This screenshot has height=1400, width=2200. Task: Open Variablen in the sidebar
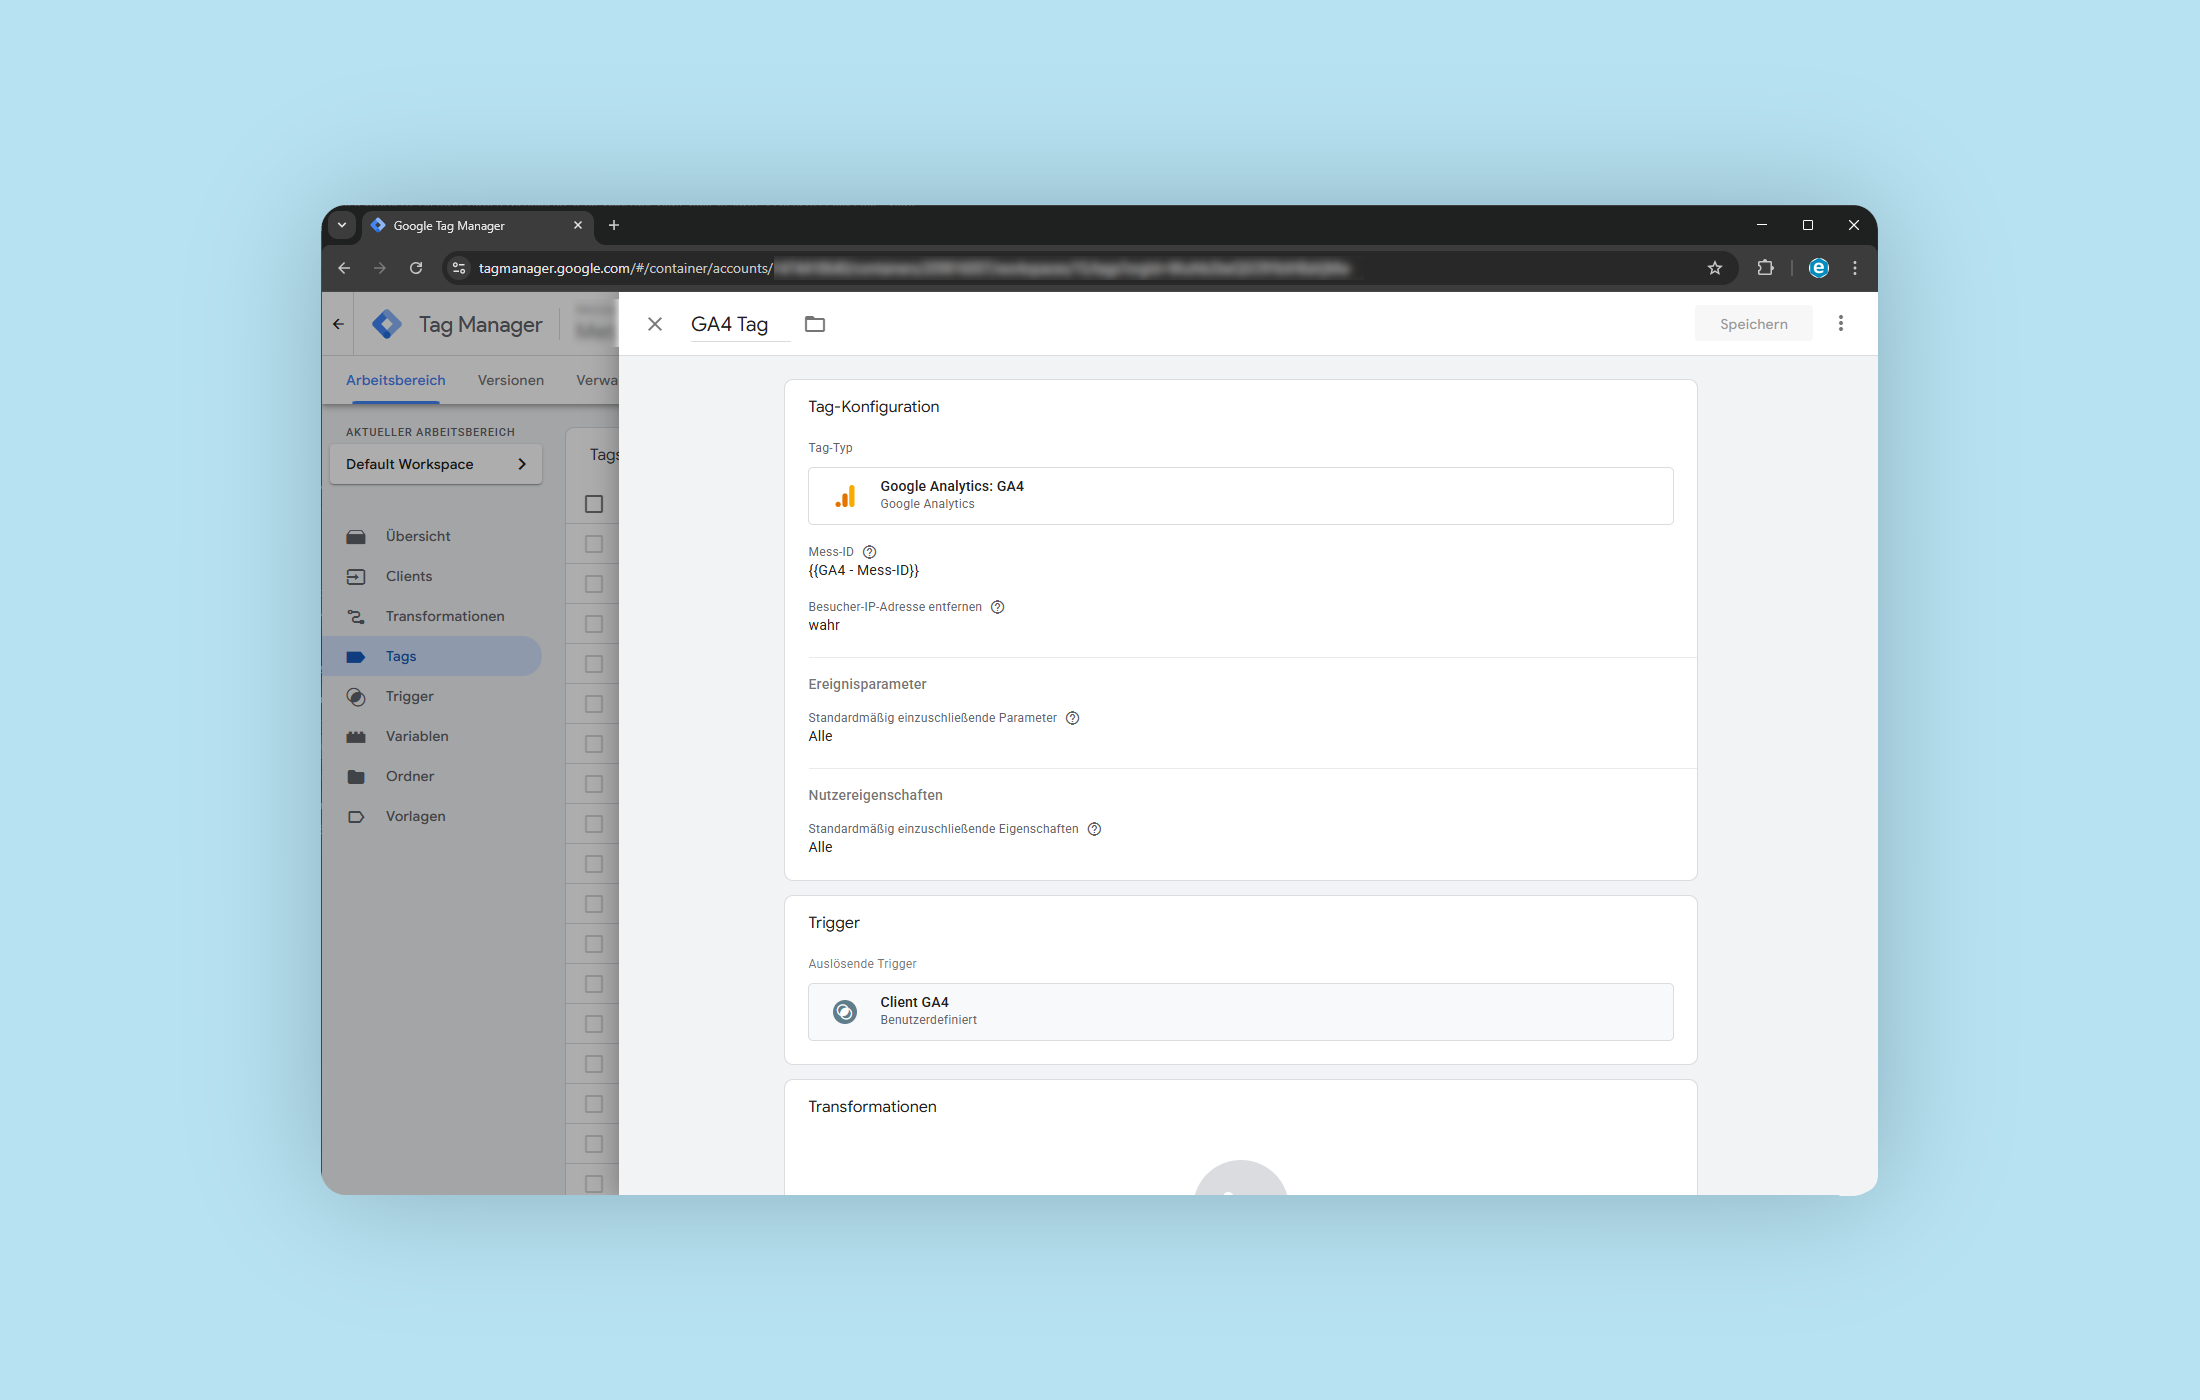click(417, 736)
